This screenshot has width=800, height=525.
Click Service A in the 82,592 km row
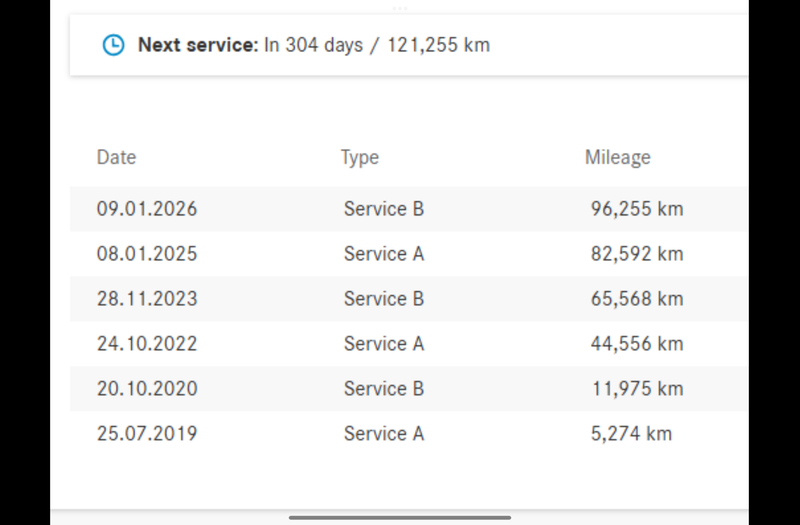(x=384, y=254)
